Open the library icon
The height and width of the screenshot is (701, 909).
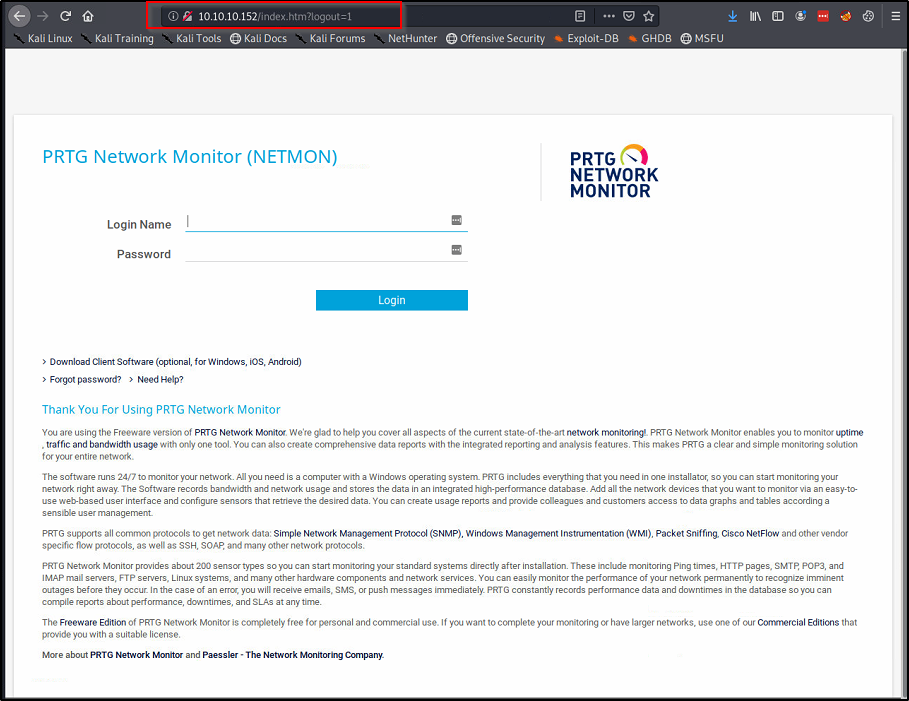pos(755,16)
